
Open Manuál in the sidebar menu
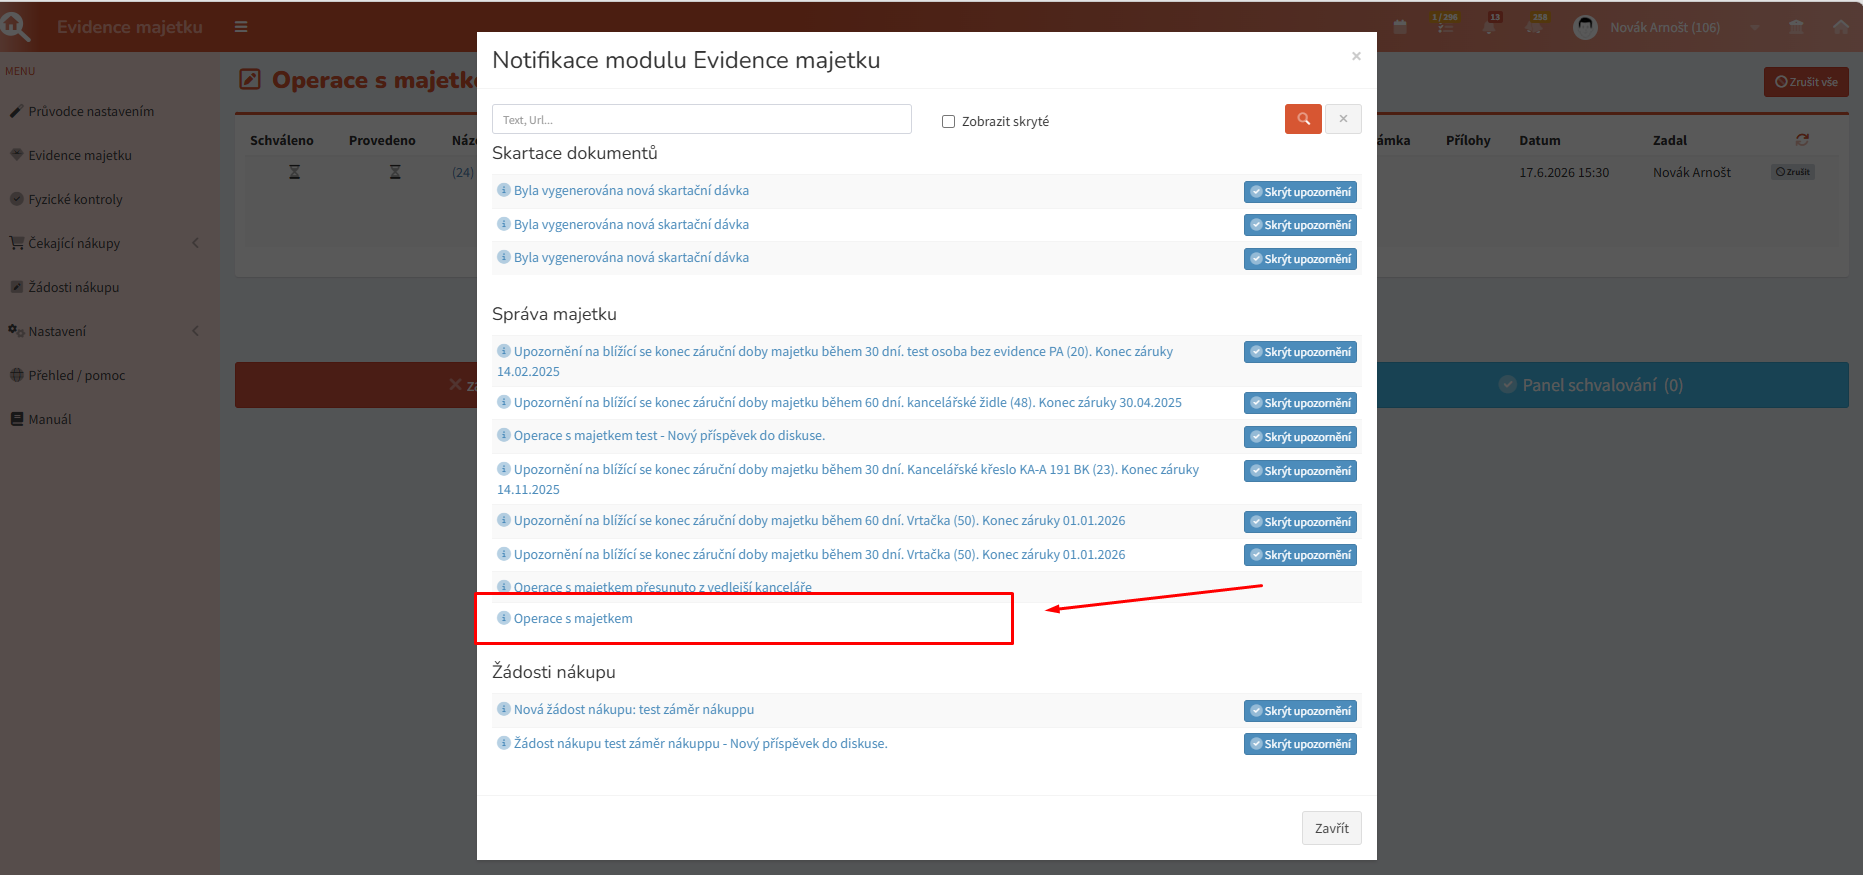point(49,419)
